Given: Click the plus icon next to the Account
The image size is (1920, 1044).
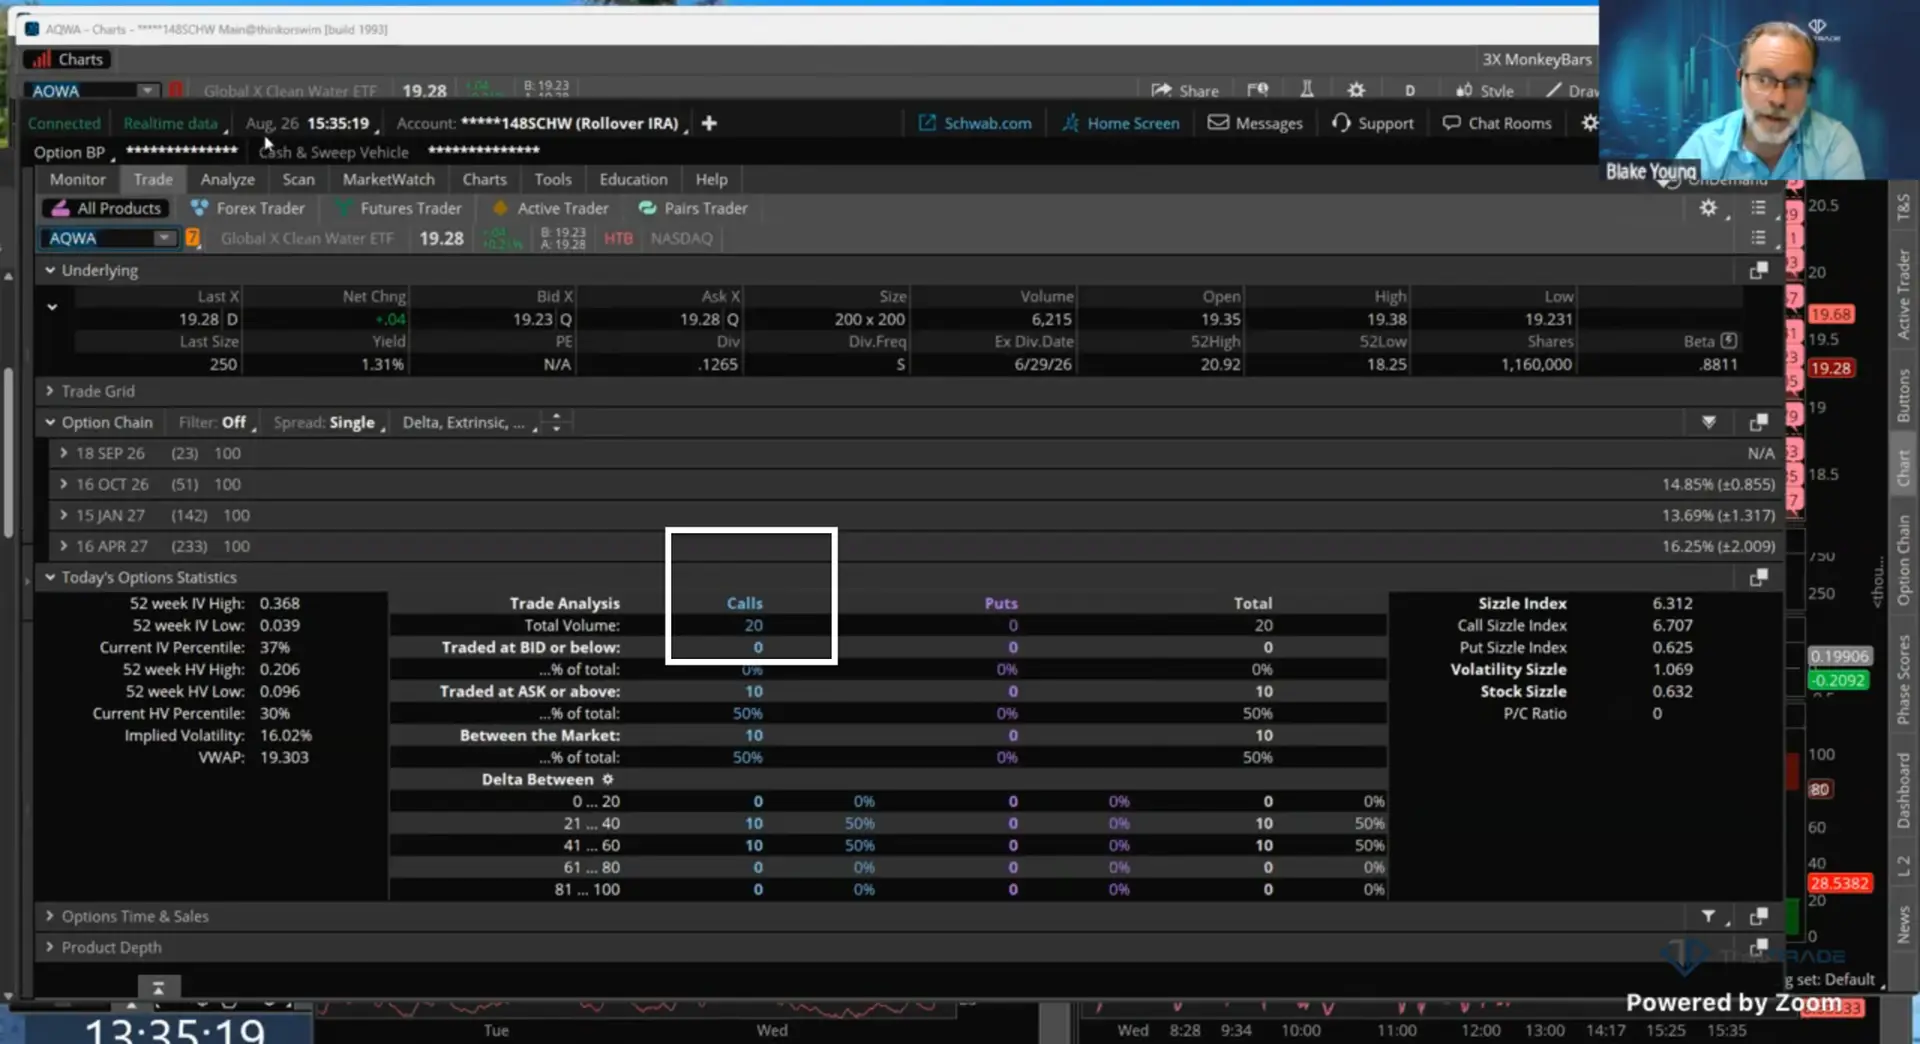Looking at the screenshot, I should 709,123.
